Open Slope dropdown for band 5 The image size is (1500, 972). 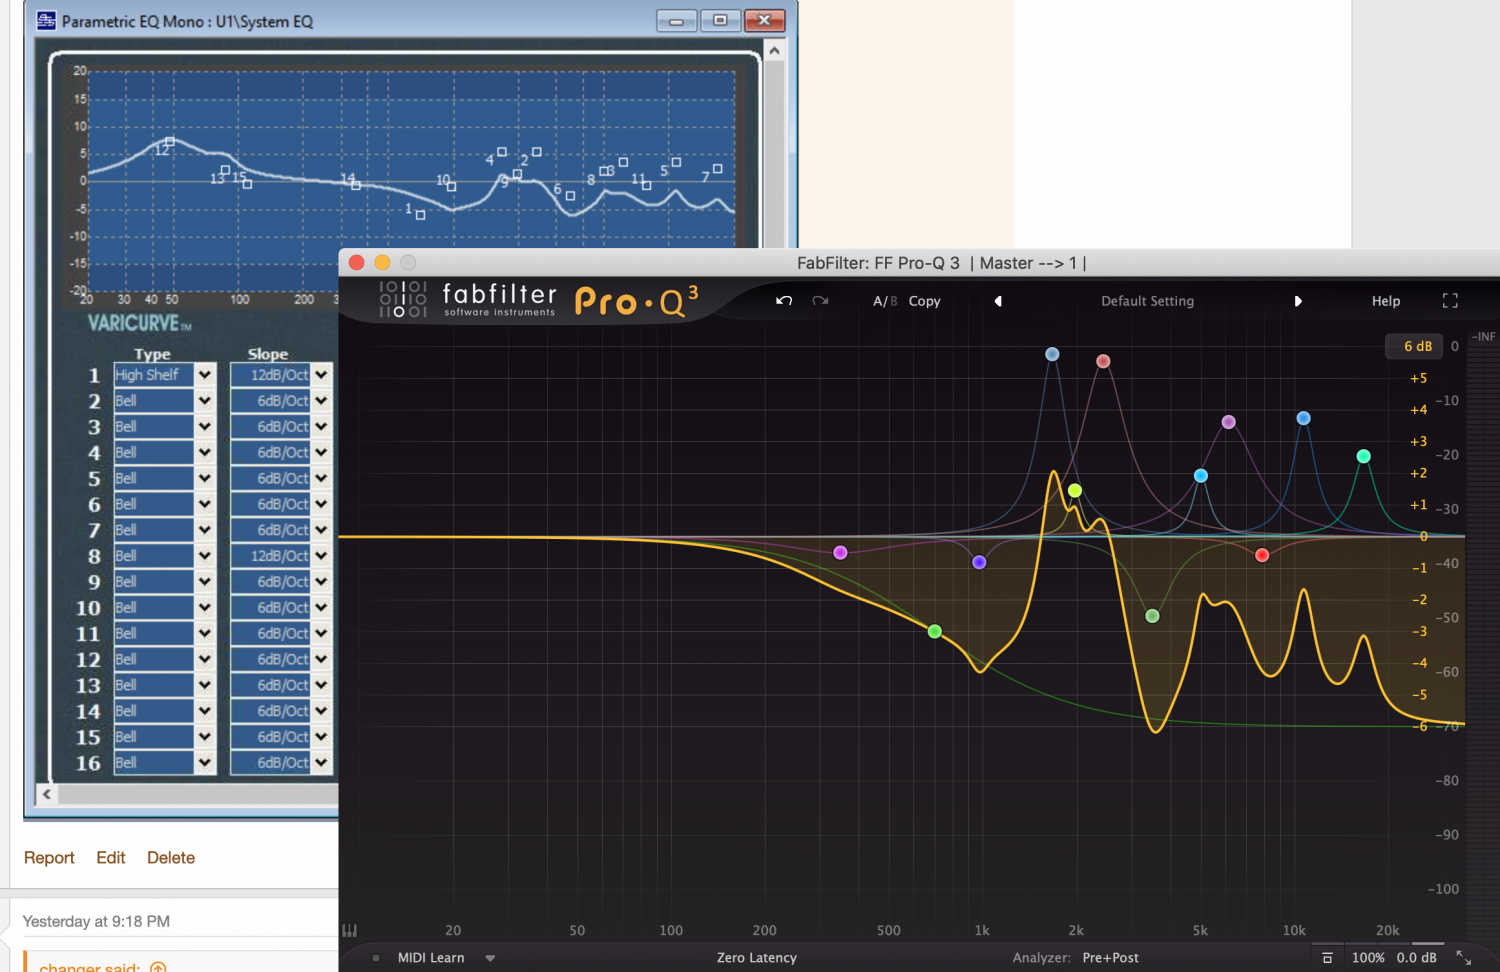coord(321,478)
